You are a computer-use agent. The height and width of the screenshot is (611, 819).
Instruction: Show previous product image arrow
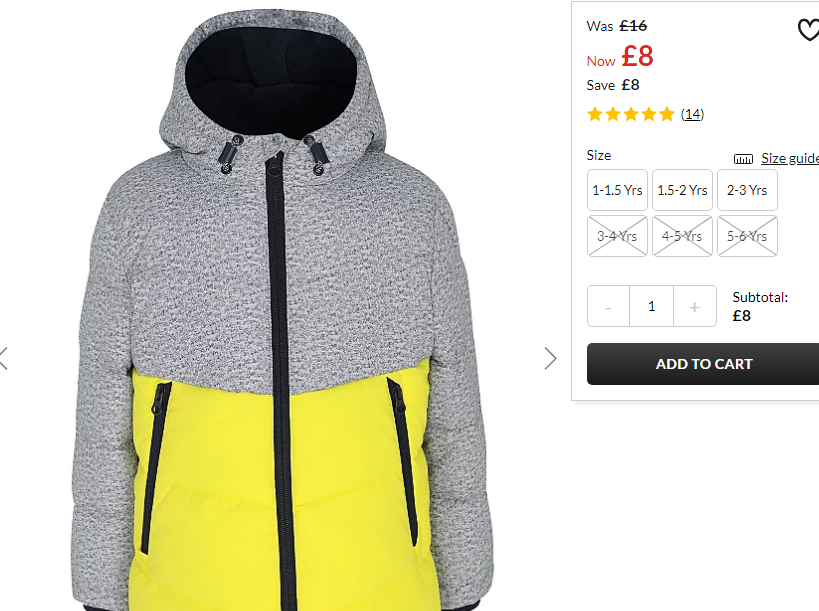pyautogui.click(x=4, y=359)
